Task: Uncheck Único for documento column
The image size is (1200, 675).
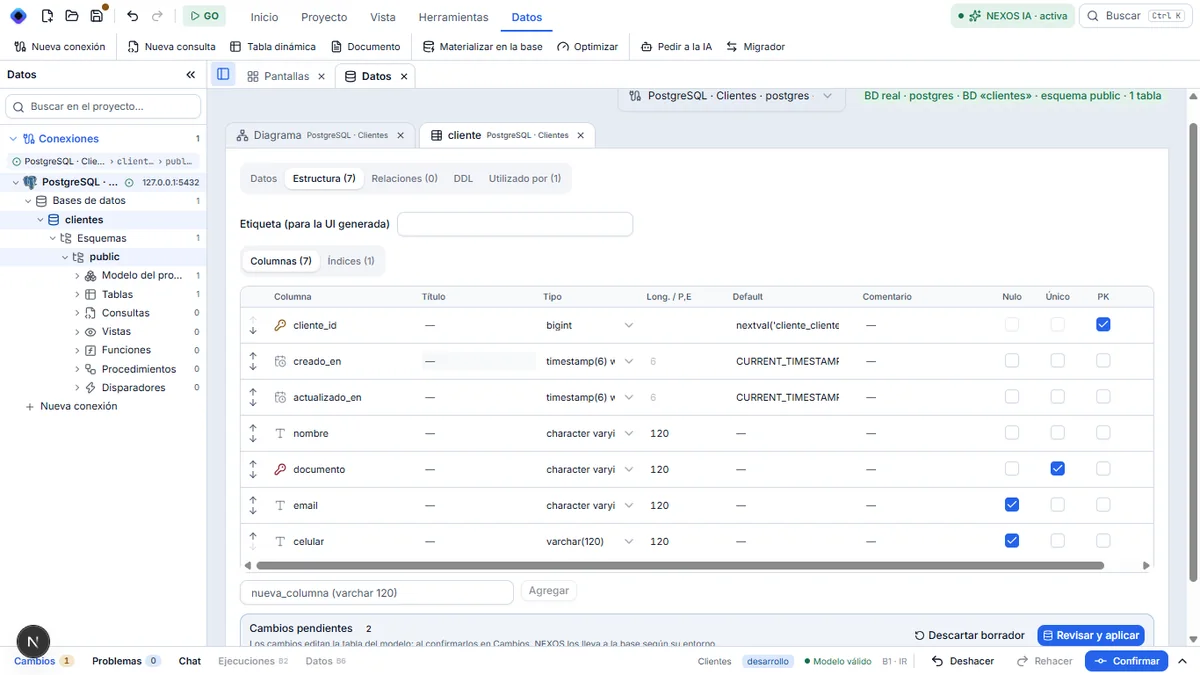Action: click(x=1058, y=469)
